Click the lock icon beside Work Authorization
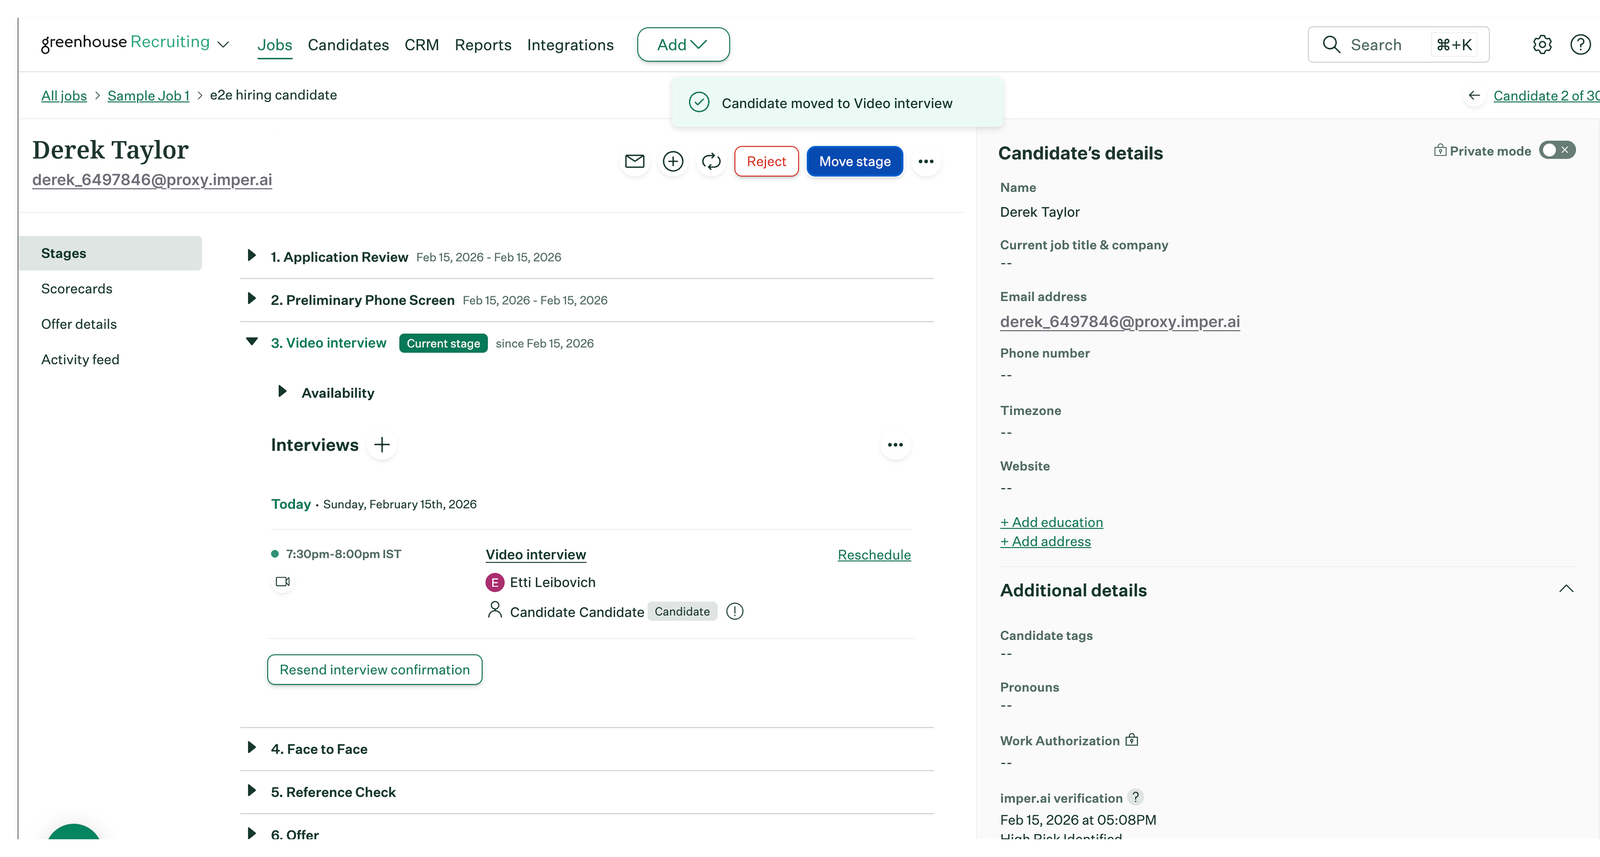The width and height of the screenshot is (1600, 857). click(1132, 740)
